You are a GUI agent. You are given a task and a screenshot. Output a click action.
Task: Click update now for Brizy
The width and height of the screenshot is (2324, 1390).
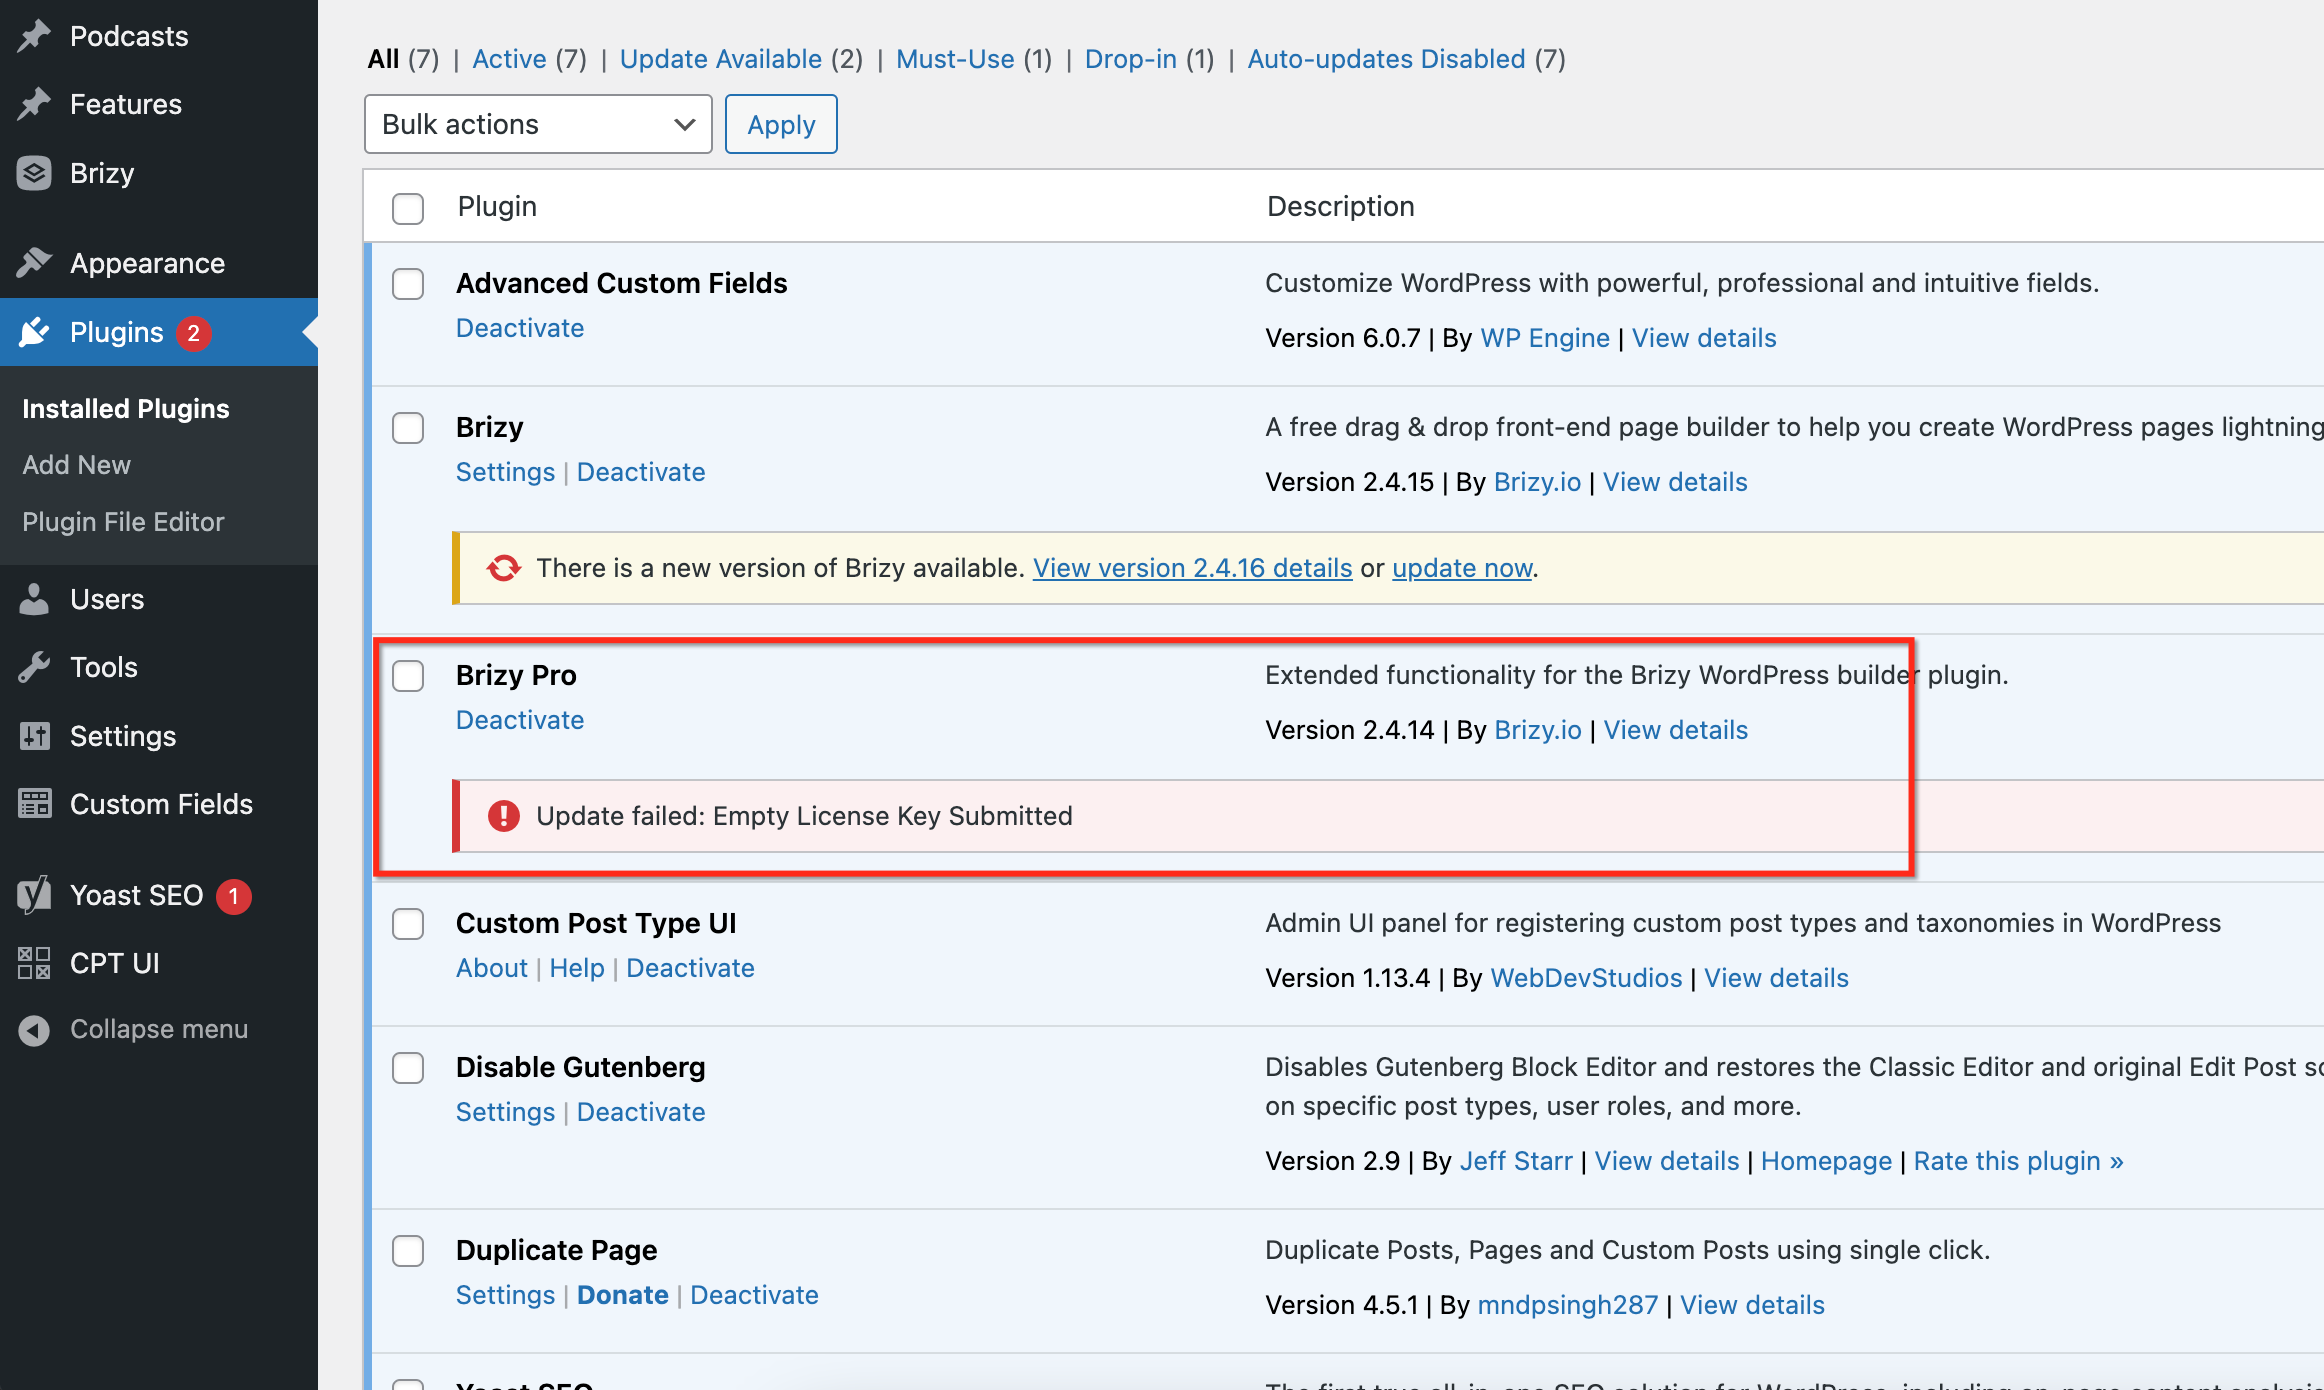point(1462,568)
